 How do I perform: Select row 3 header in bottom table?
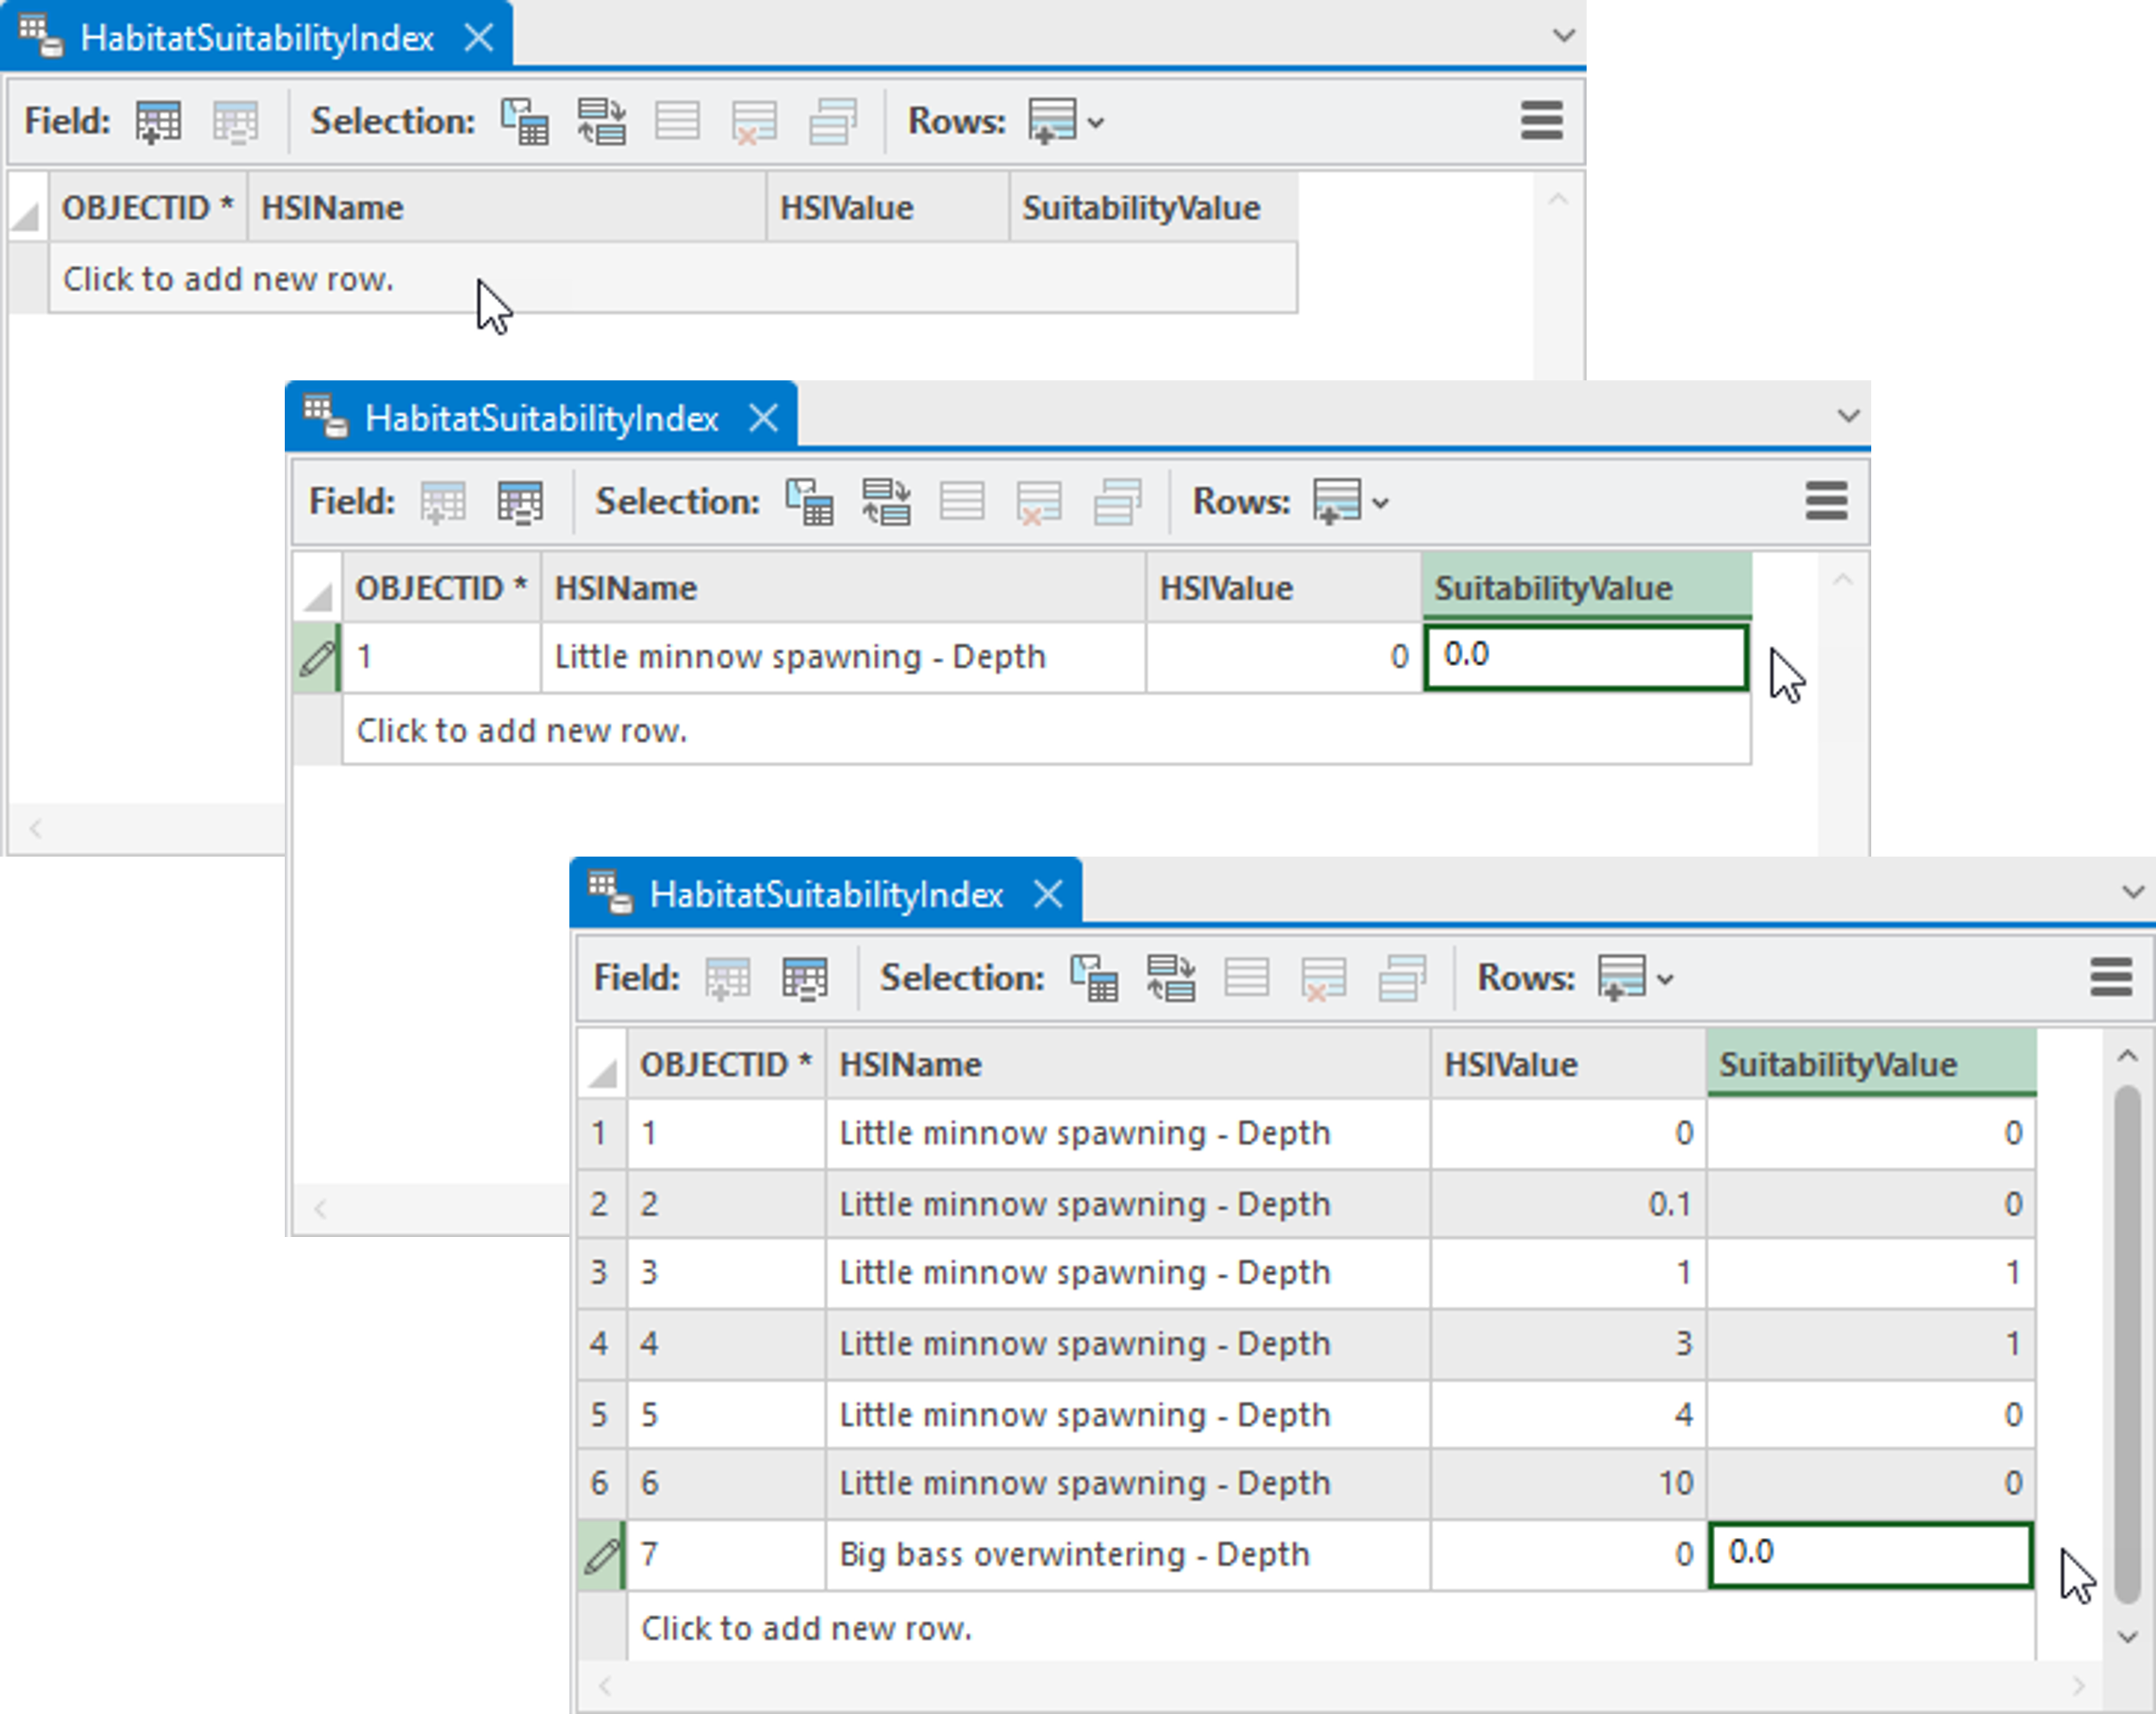[599, 1272]
